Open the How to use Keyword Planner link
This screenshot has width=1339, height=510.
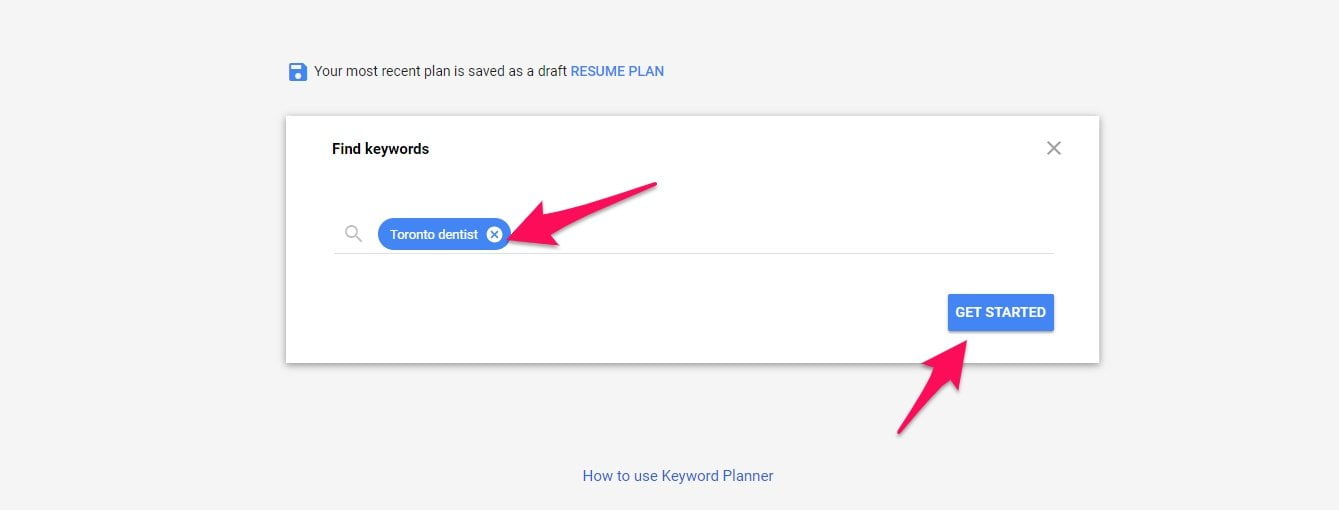[678, 476]
